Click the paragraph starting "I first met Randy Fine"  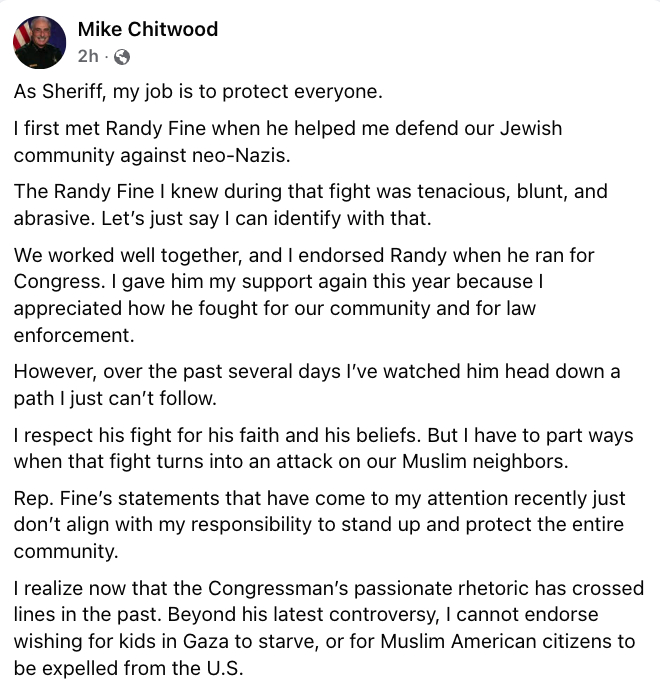288,141
